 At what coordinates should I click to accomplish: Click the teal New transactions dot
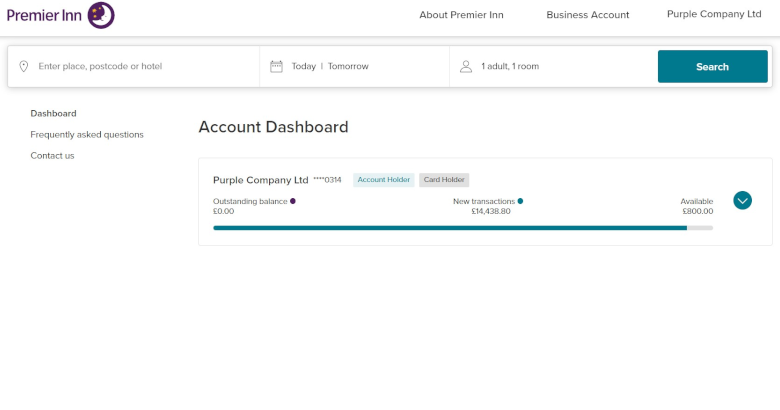pos(520,201)
